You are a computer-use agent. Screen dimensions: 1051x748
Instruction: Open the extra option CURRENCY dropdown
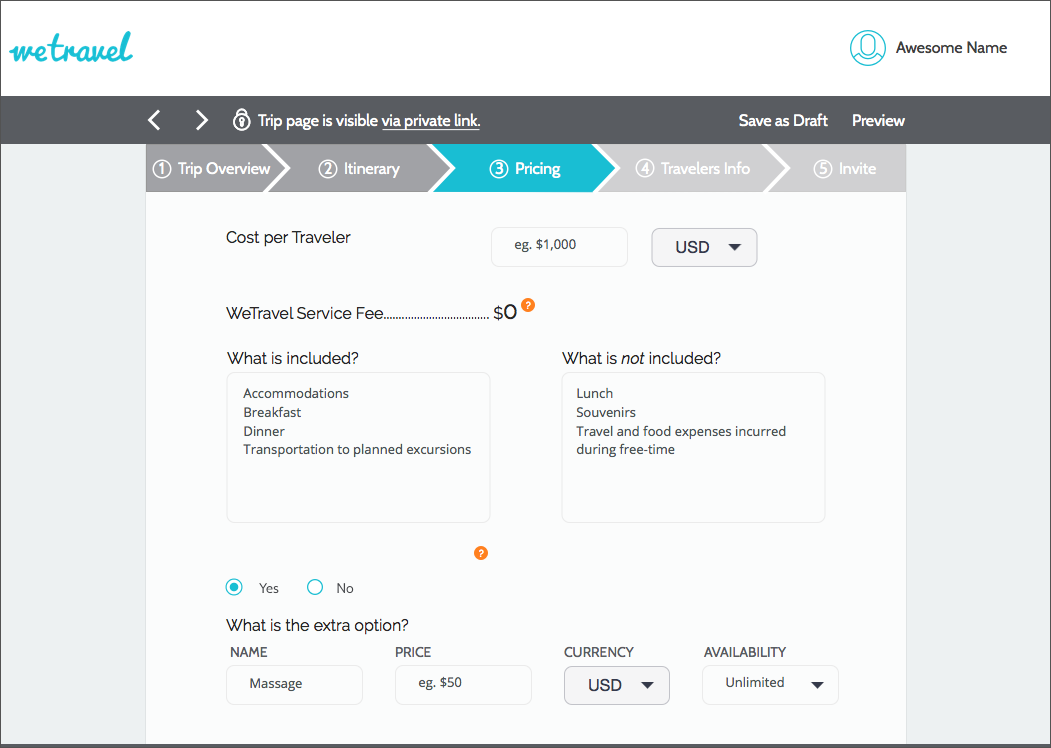[x=616, y=685]
